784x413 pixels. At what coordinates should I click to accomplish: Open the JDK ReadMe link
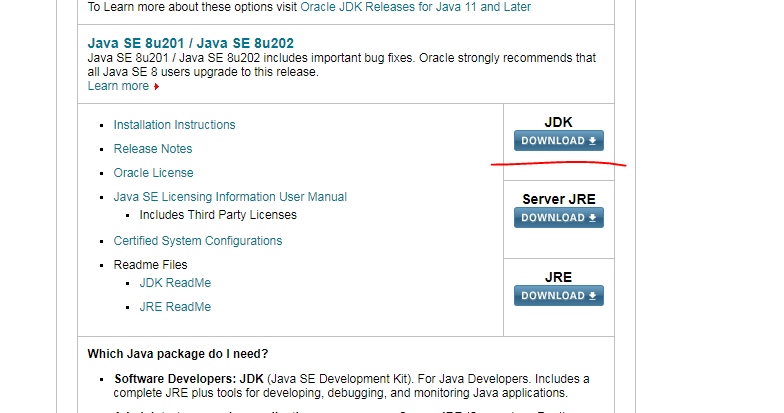(175, 282)
